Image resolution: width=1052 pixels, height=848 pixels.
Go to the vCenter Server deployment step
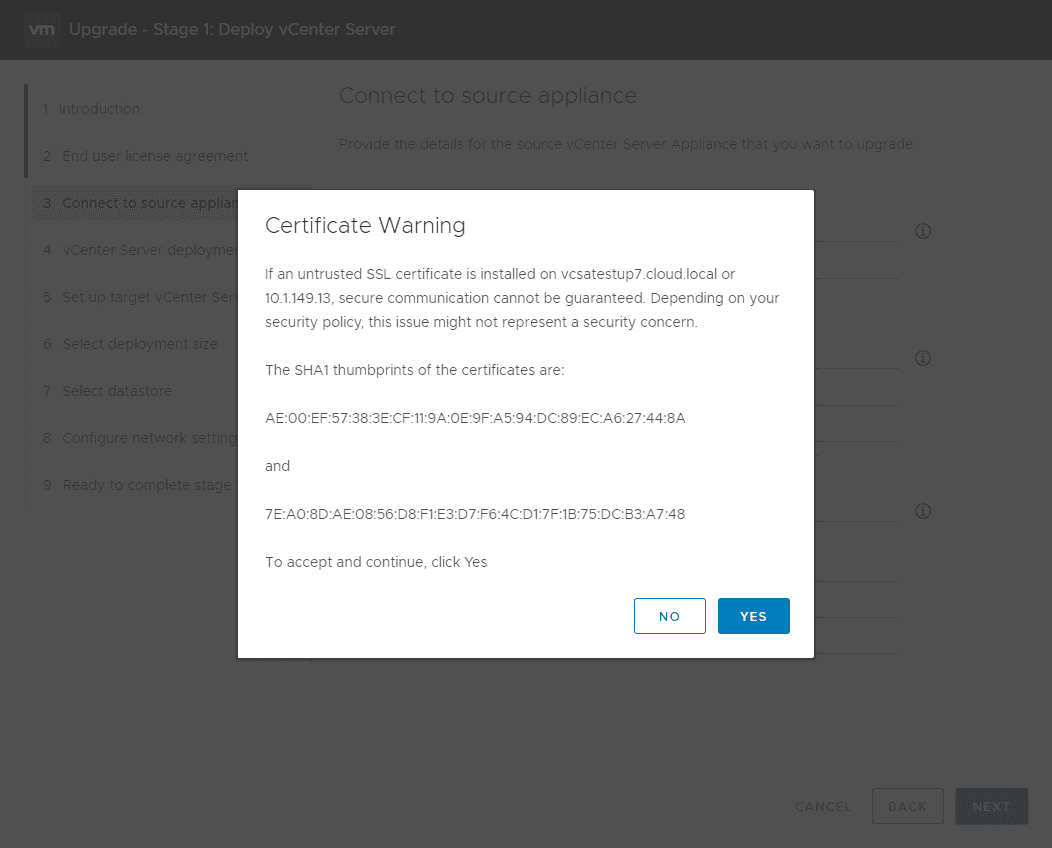click(x=140, y=250)
